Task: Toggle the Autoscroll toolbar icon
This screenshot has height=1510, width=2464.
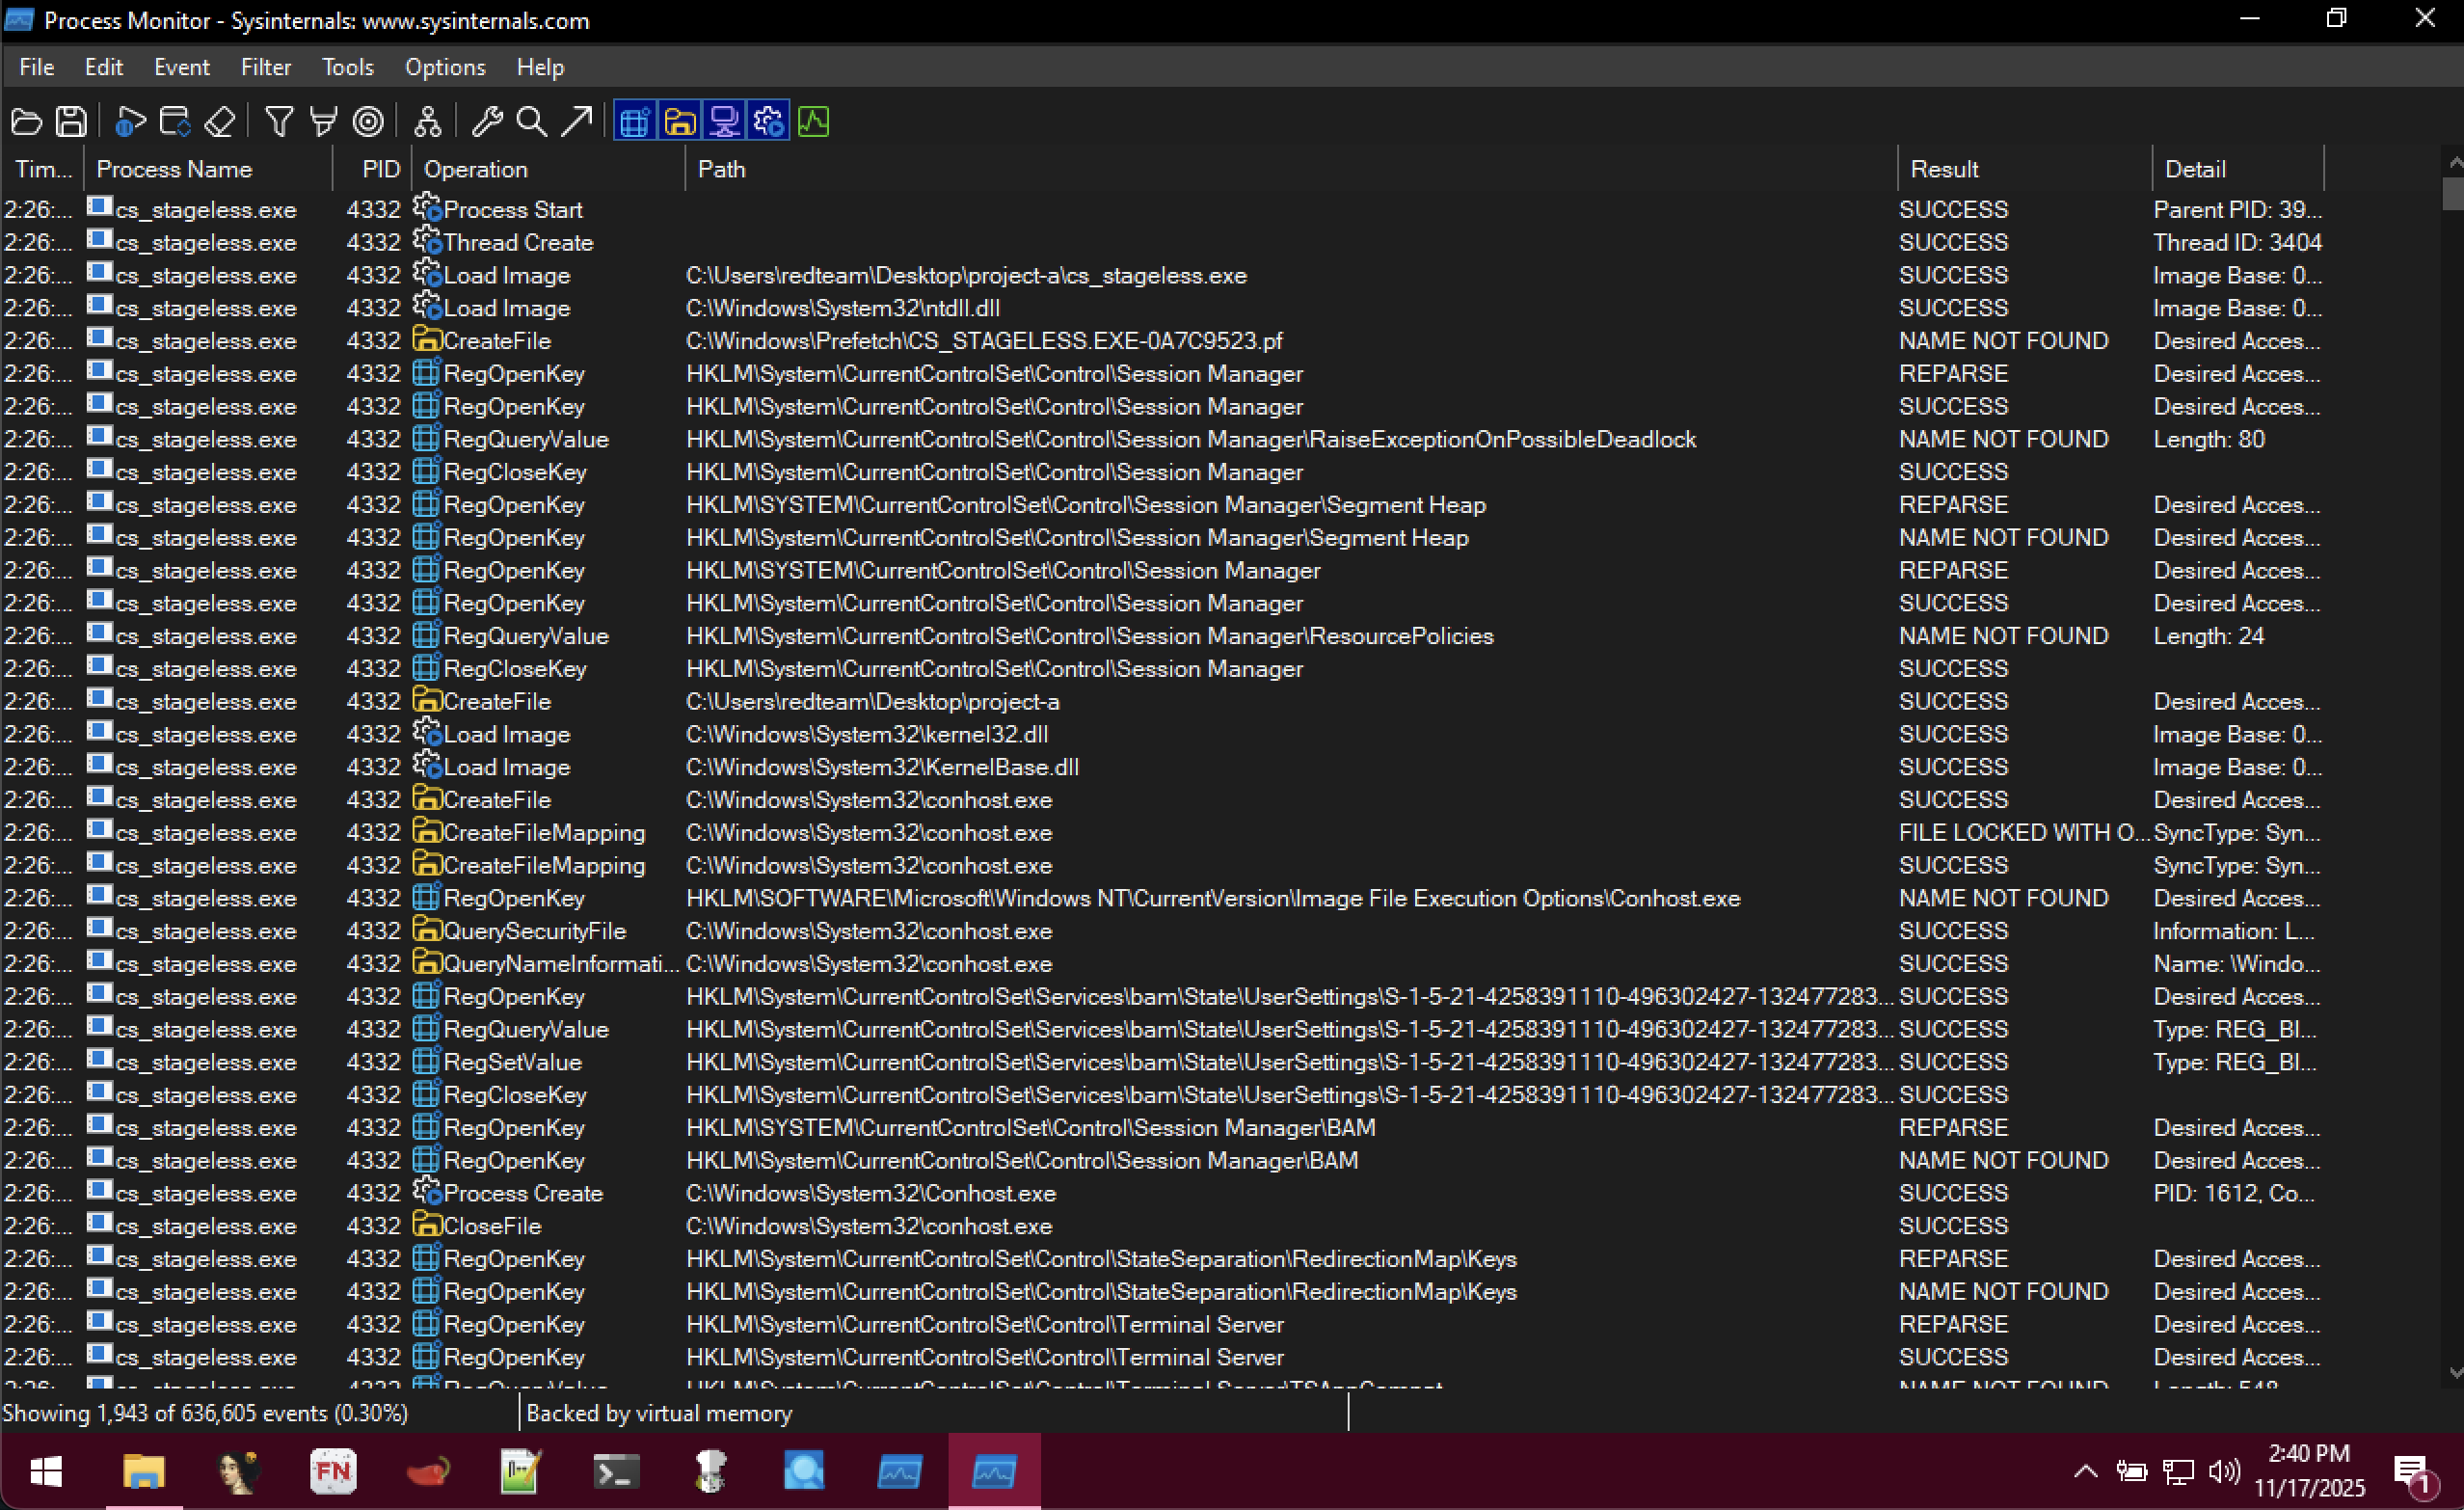Action: [175, 122]
